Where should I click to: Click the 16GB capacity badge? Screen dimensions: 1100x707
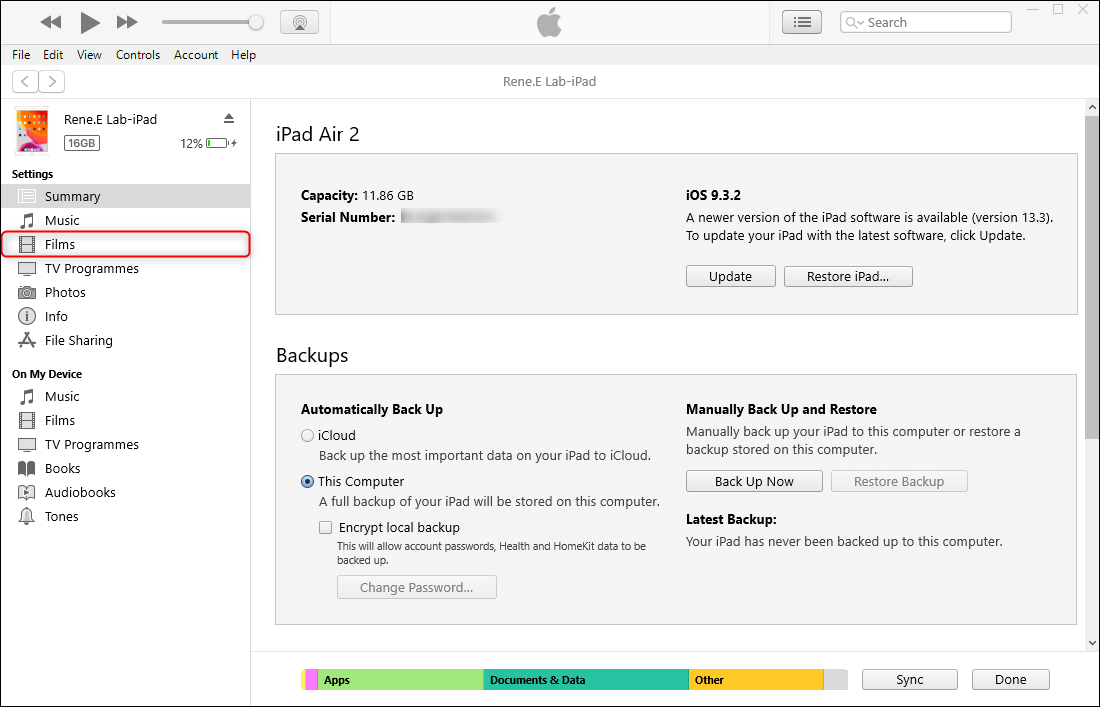81,143
